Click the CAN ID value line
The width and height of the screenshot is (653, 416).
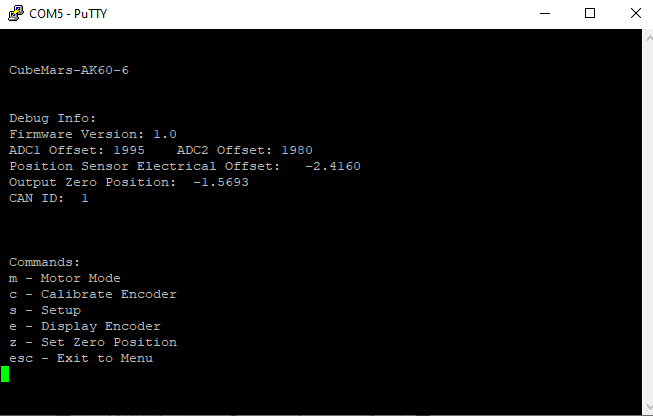(49, 198)
